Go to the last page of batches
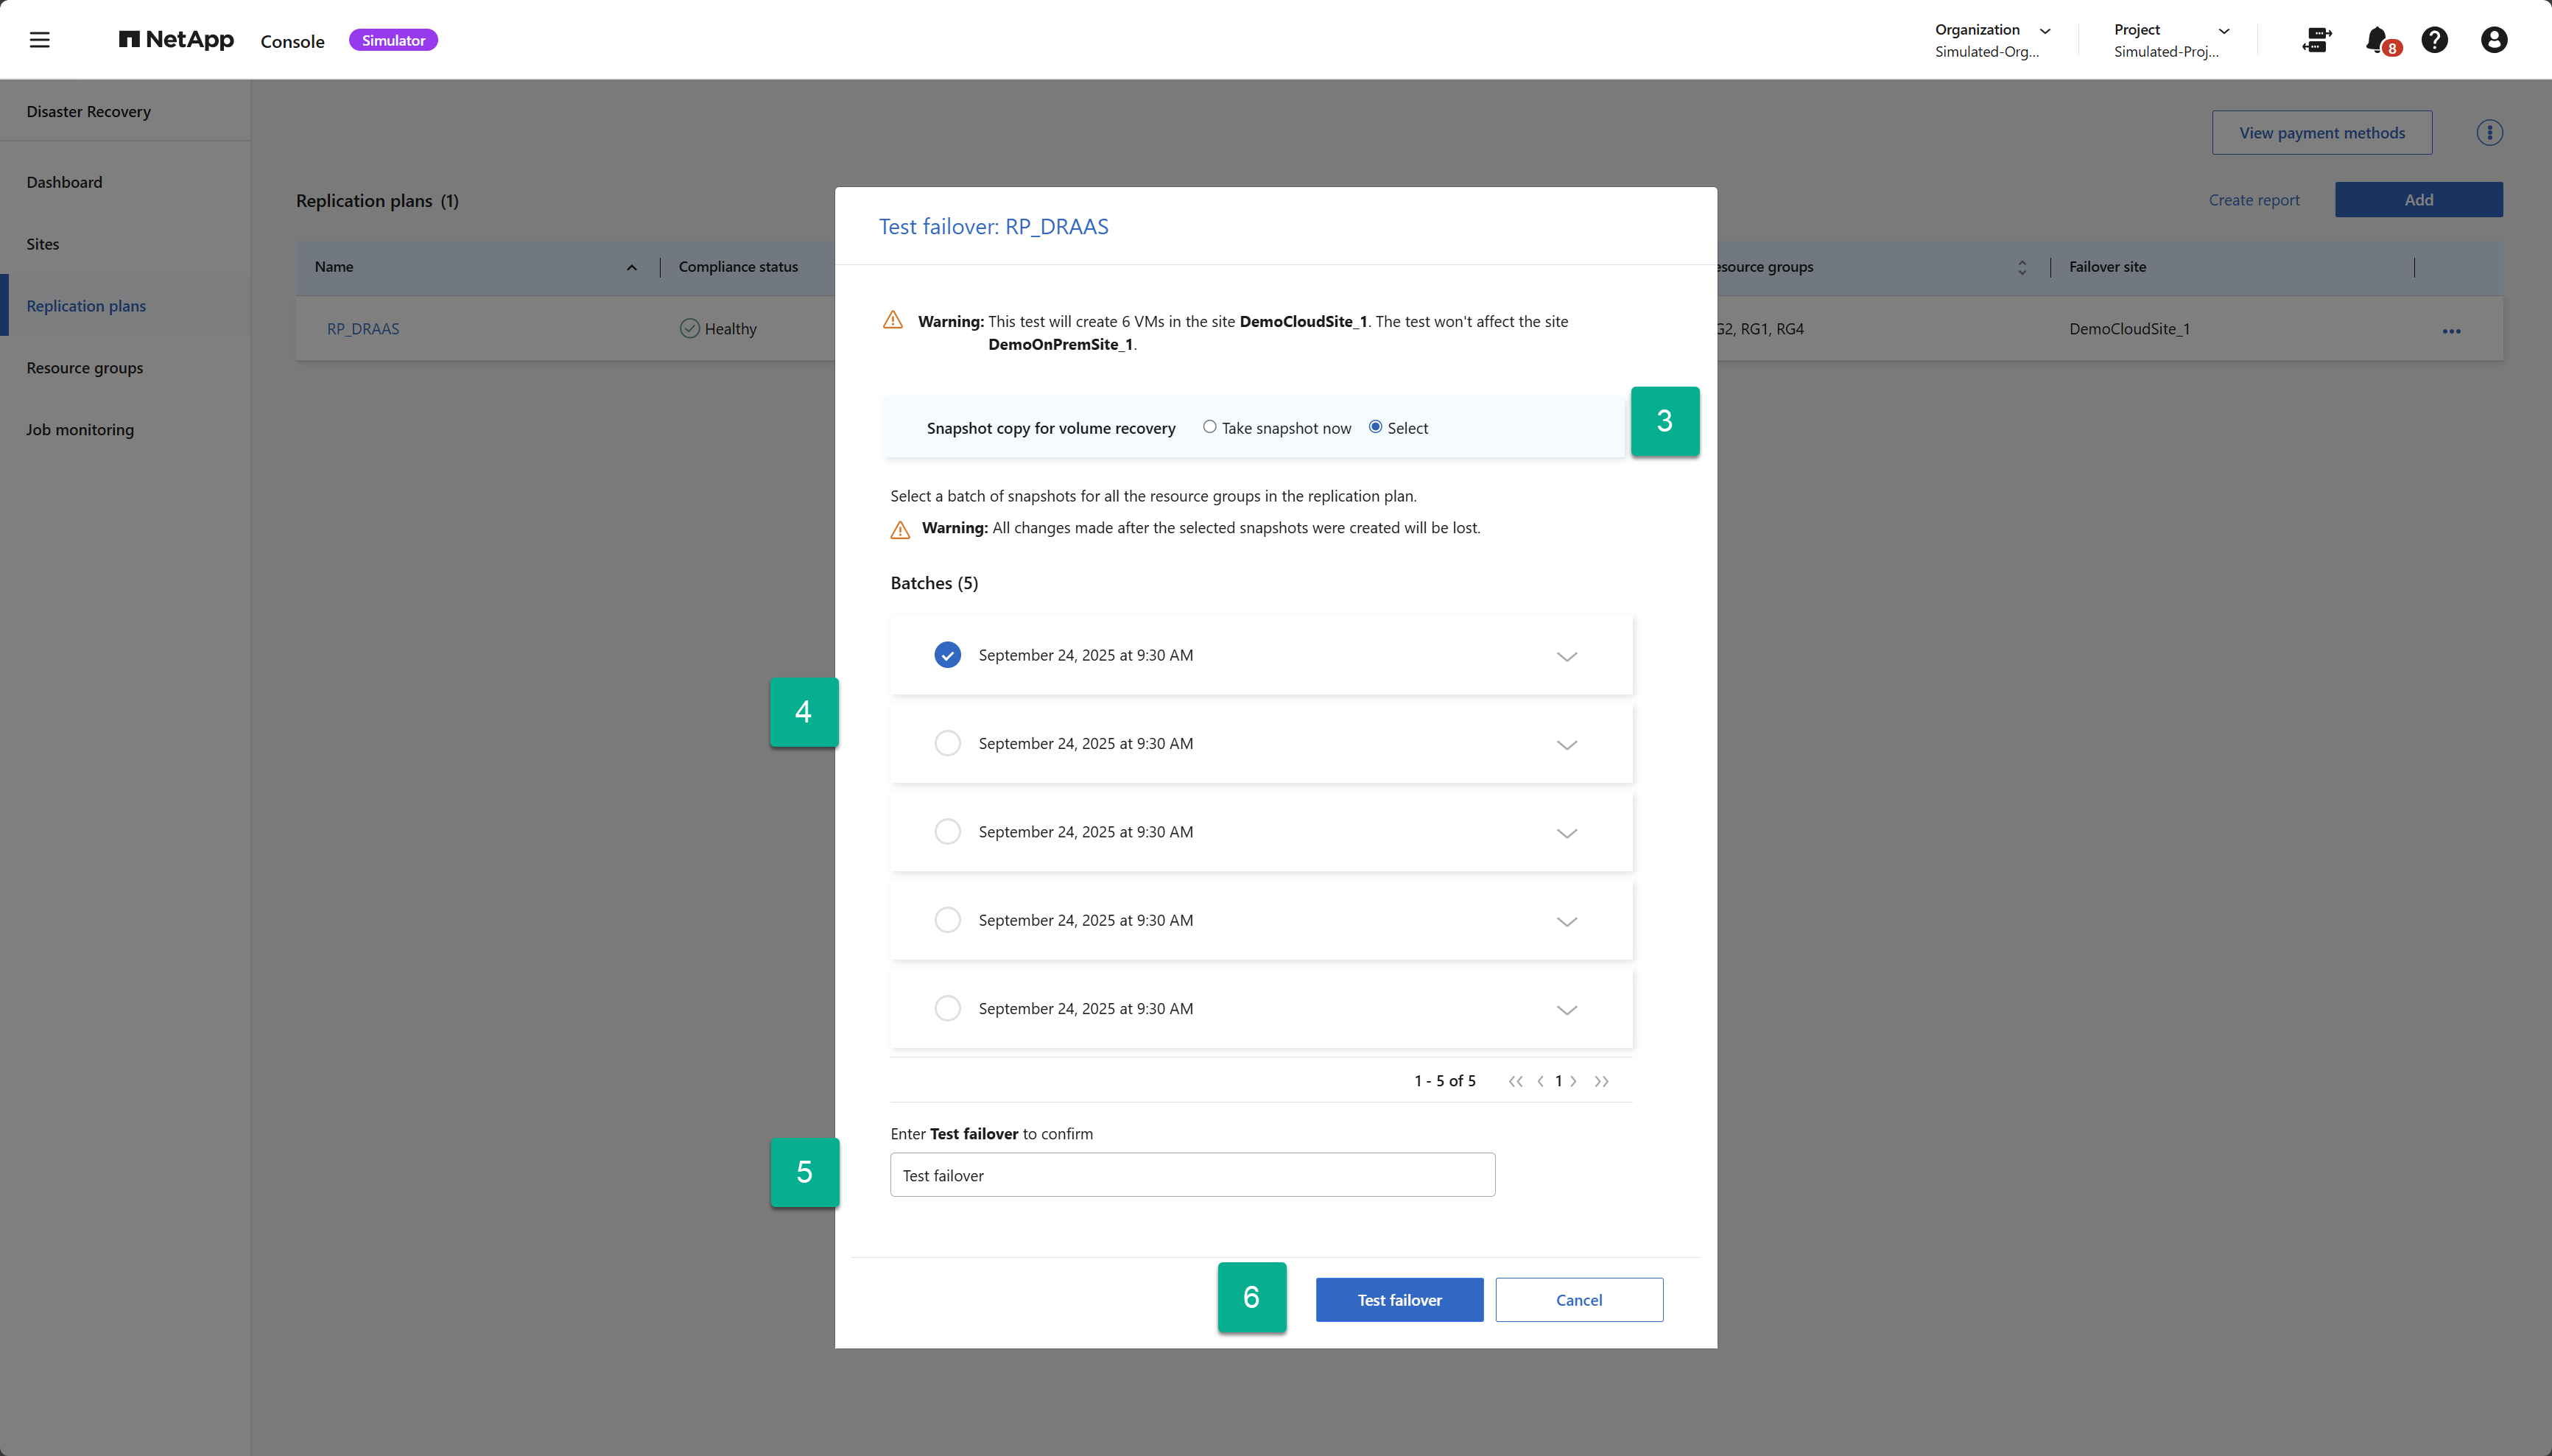Viewport: 2552px width, 1456px height. coord(1601,1081)
